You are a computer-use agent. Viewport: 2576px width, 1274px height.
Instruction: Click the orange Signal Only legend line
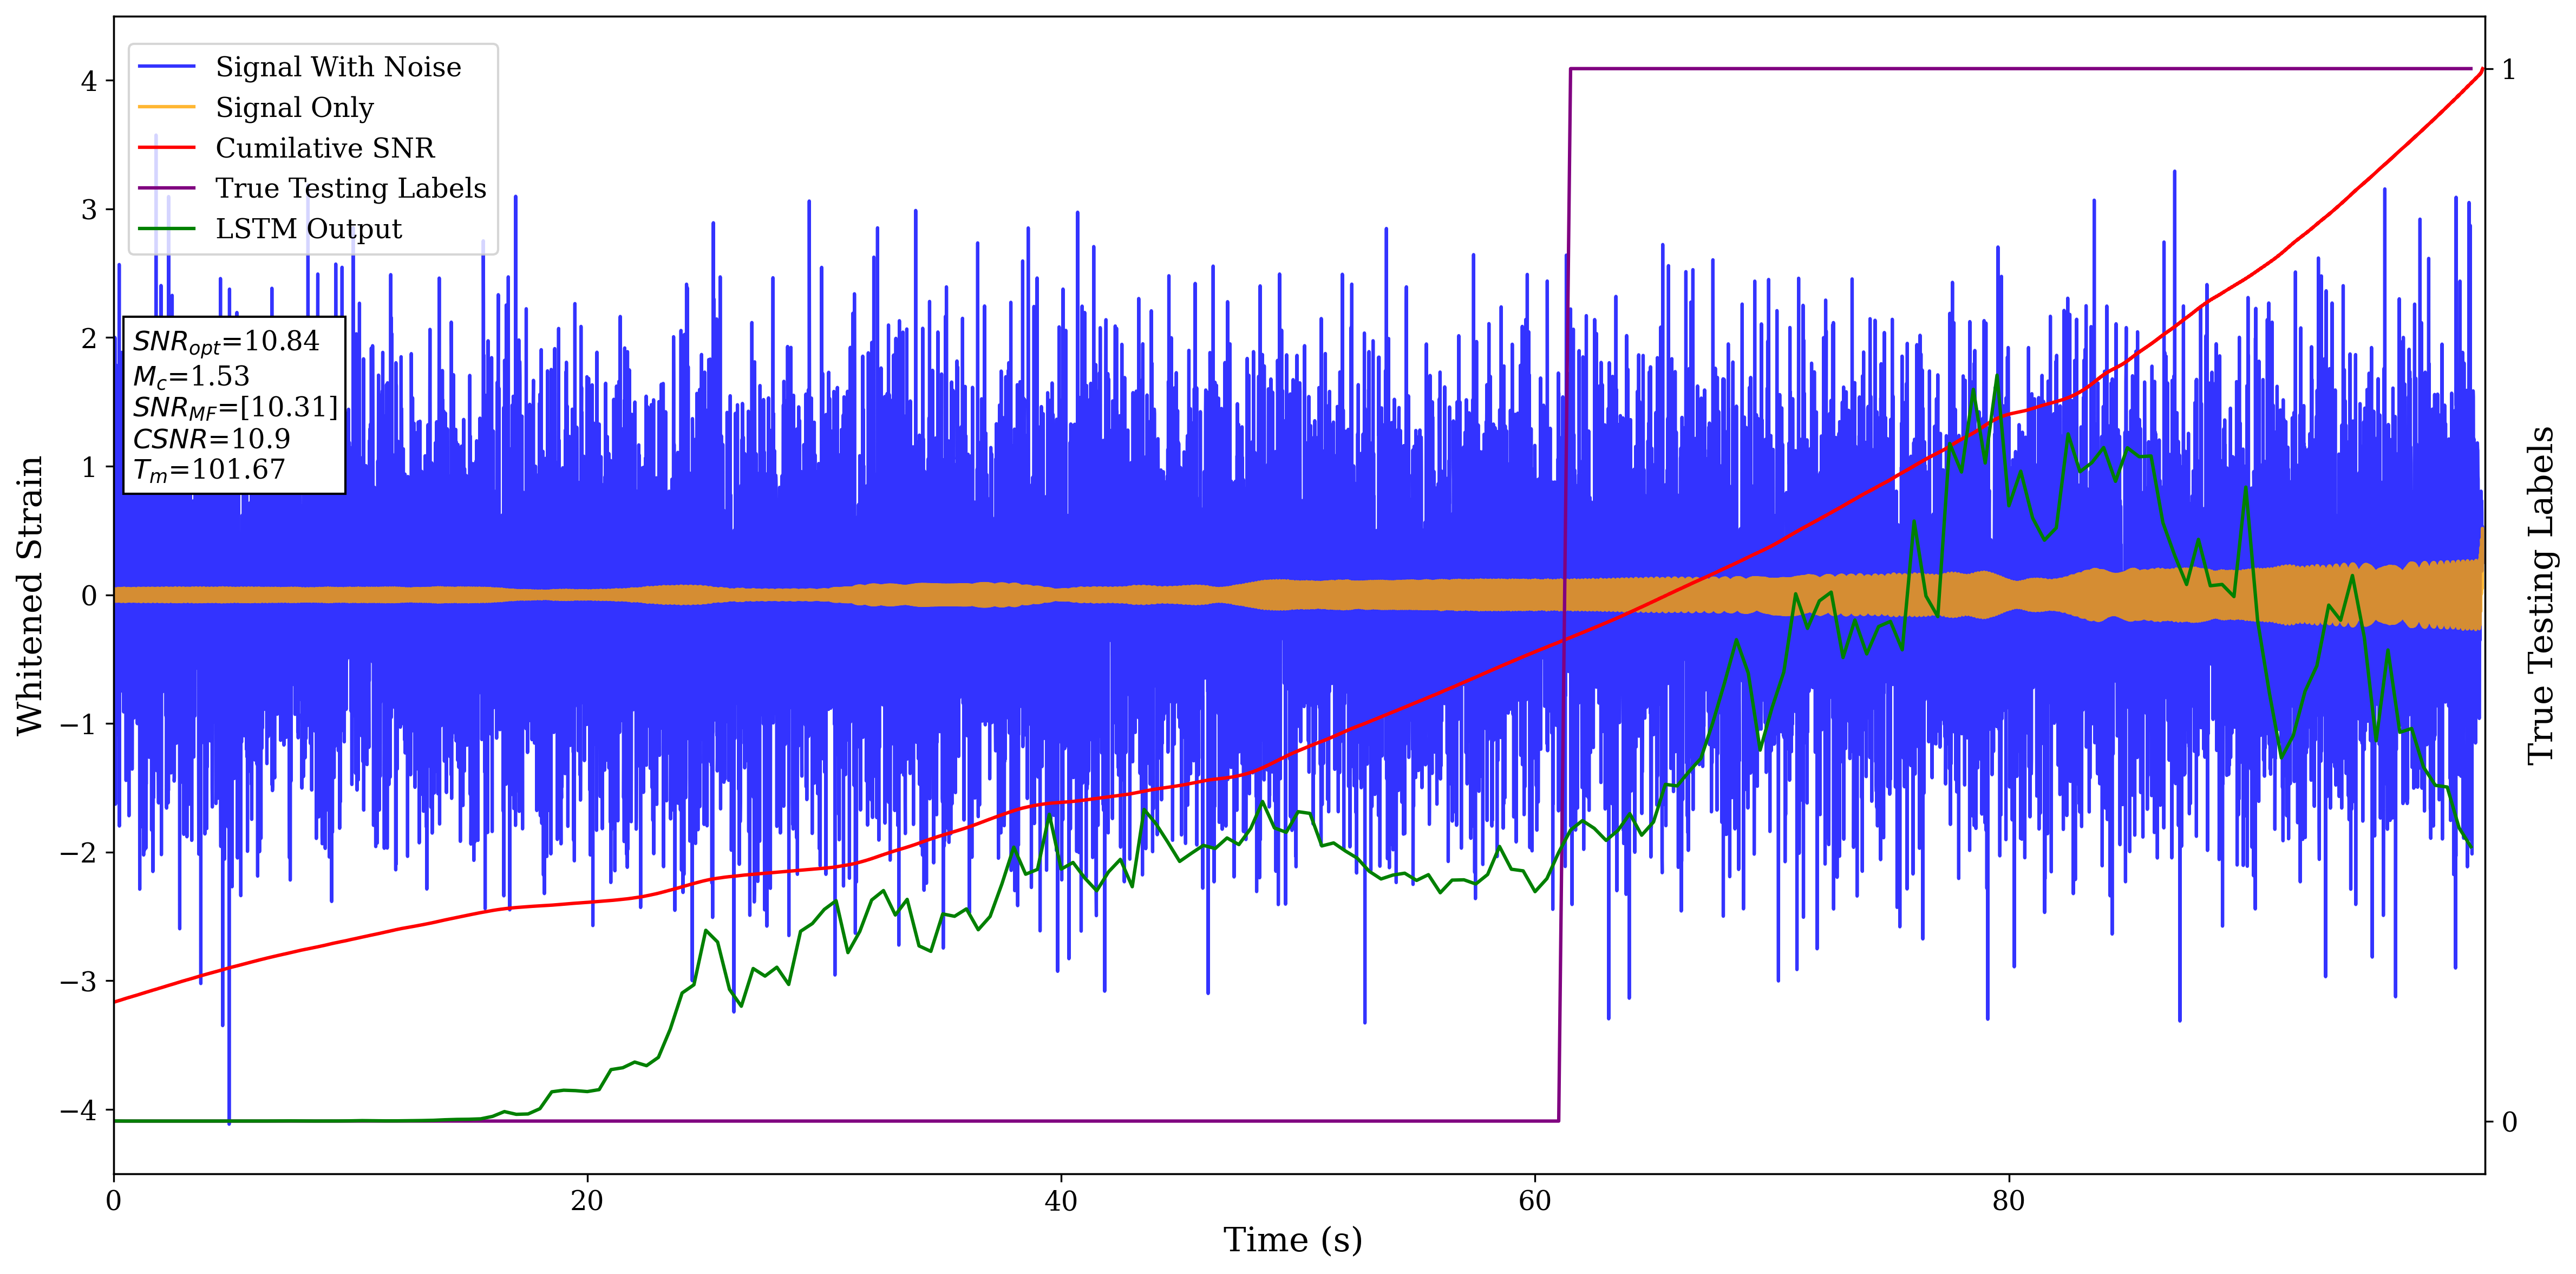coord(167,107)
